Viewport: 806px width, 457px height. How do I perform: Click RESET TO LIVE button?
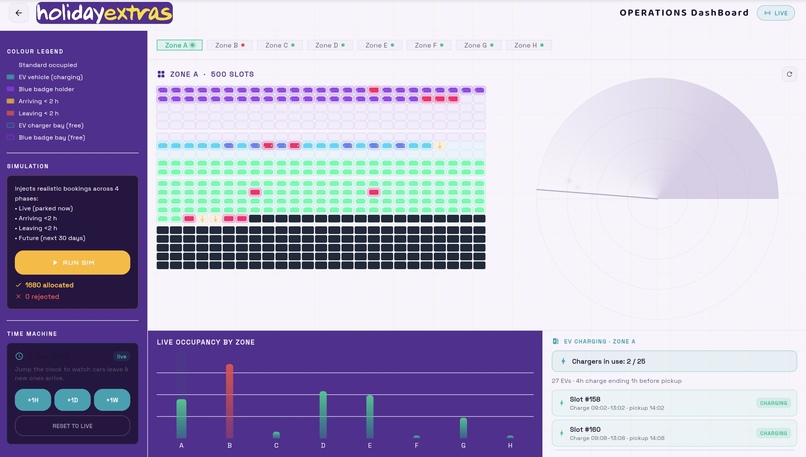(72, 426)
